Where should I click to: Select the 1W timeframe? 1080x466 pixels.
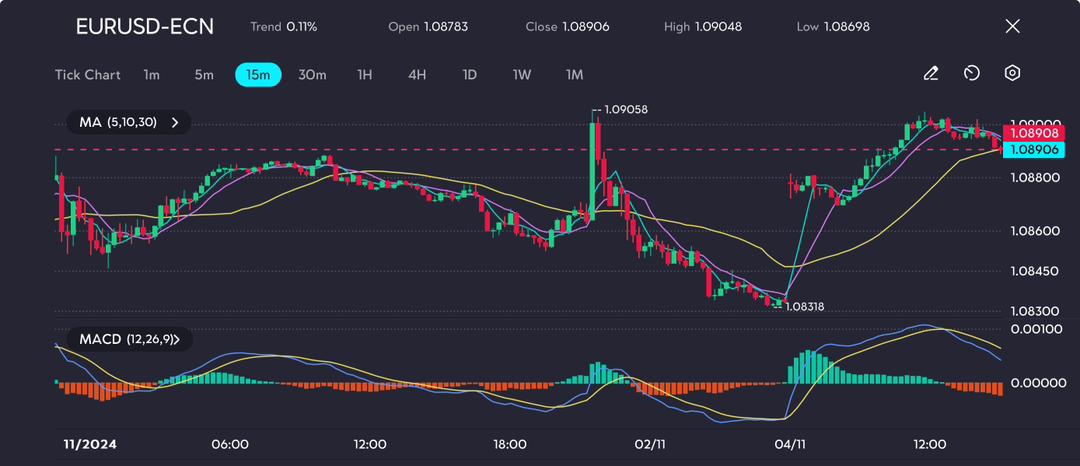click(x=521, y=74)
